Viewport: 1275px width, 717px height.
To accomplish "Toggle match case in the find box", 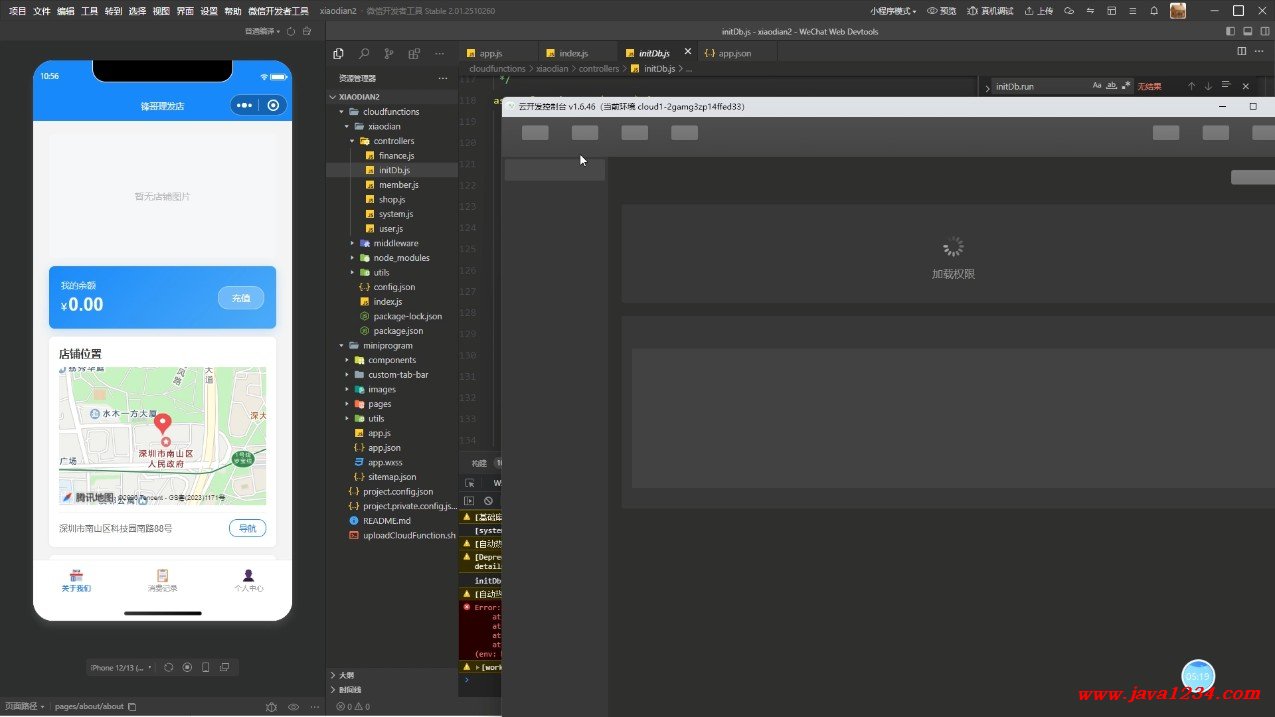I will (x=1097, y=86).
